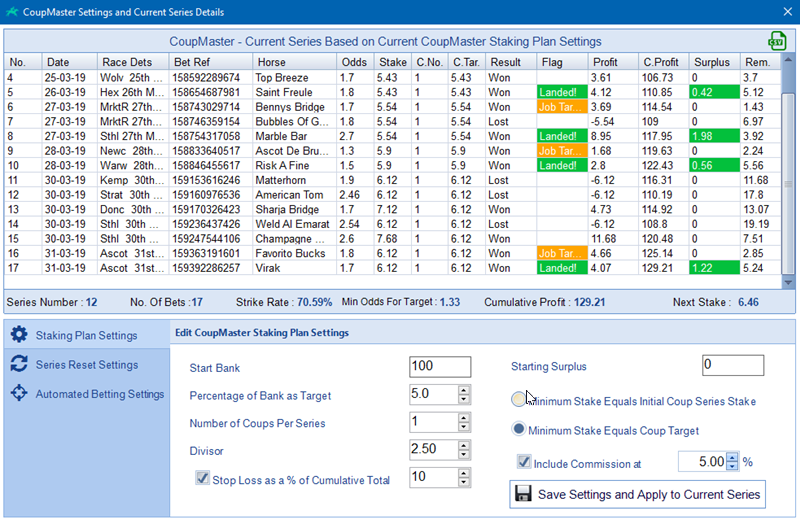Image resolution: width=800 pixels, height=519 pixels.
Task: Decrease the Divisor value
Action: pos(464,454)
